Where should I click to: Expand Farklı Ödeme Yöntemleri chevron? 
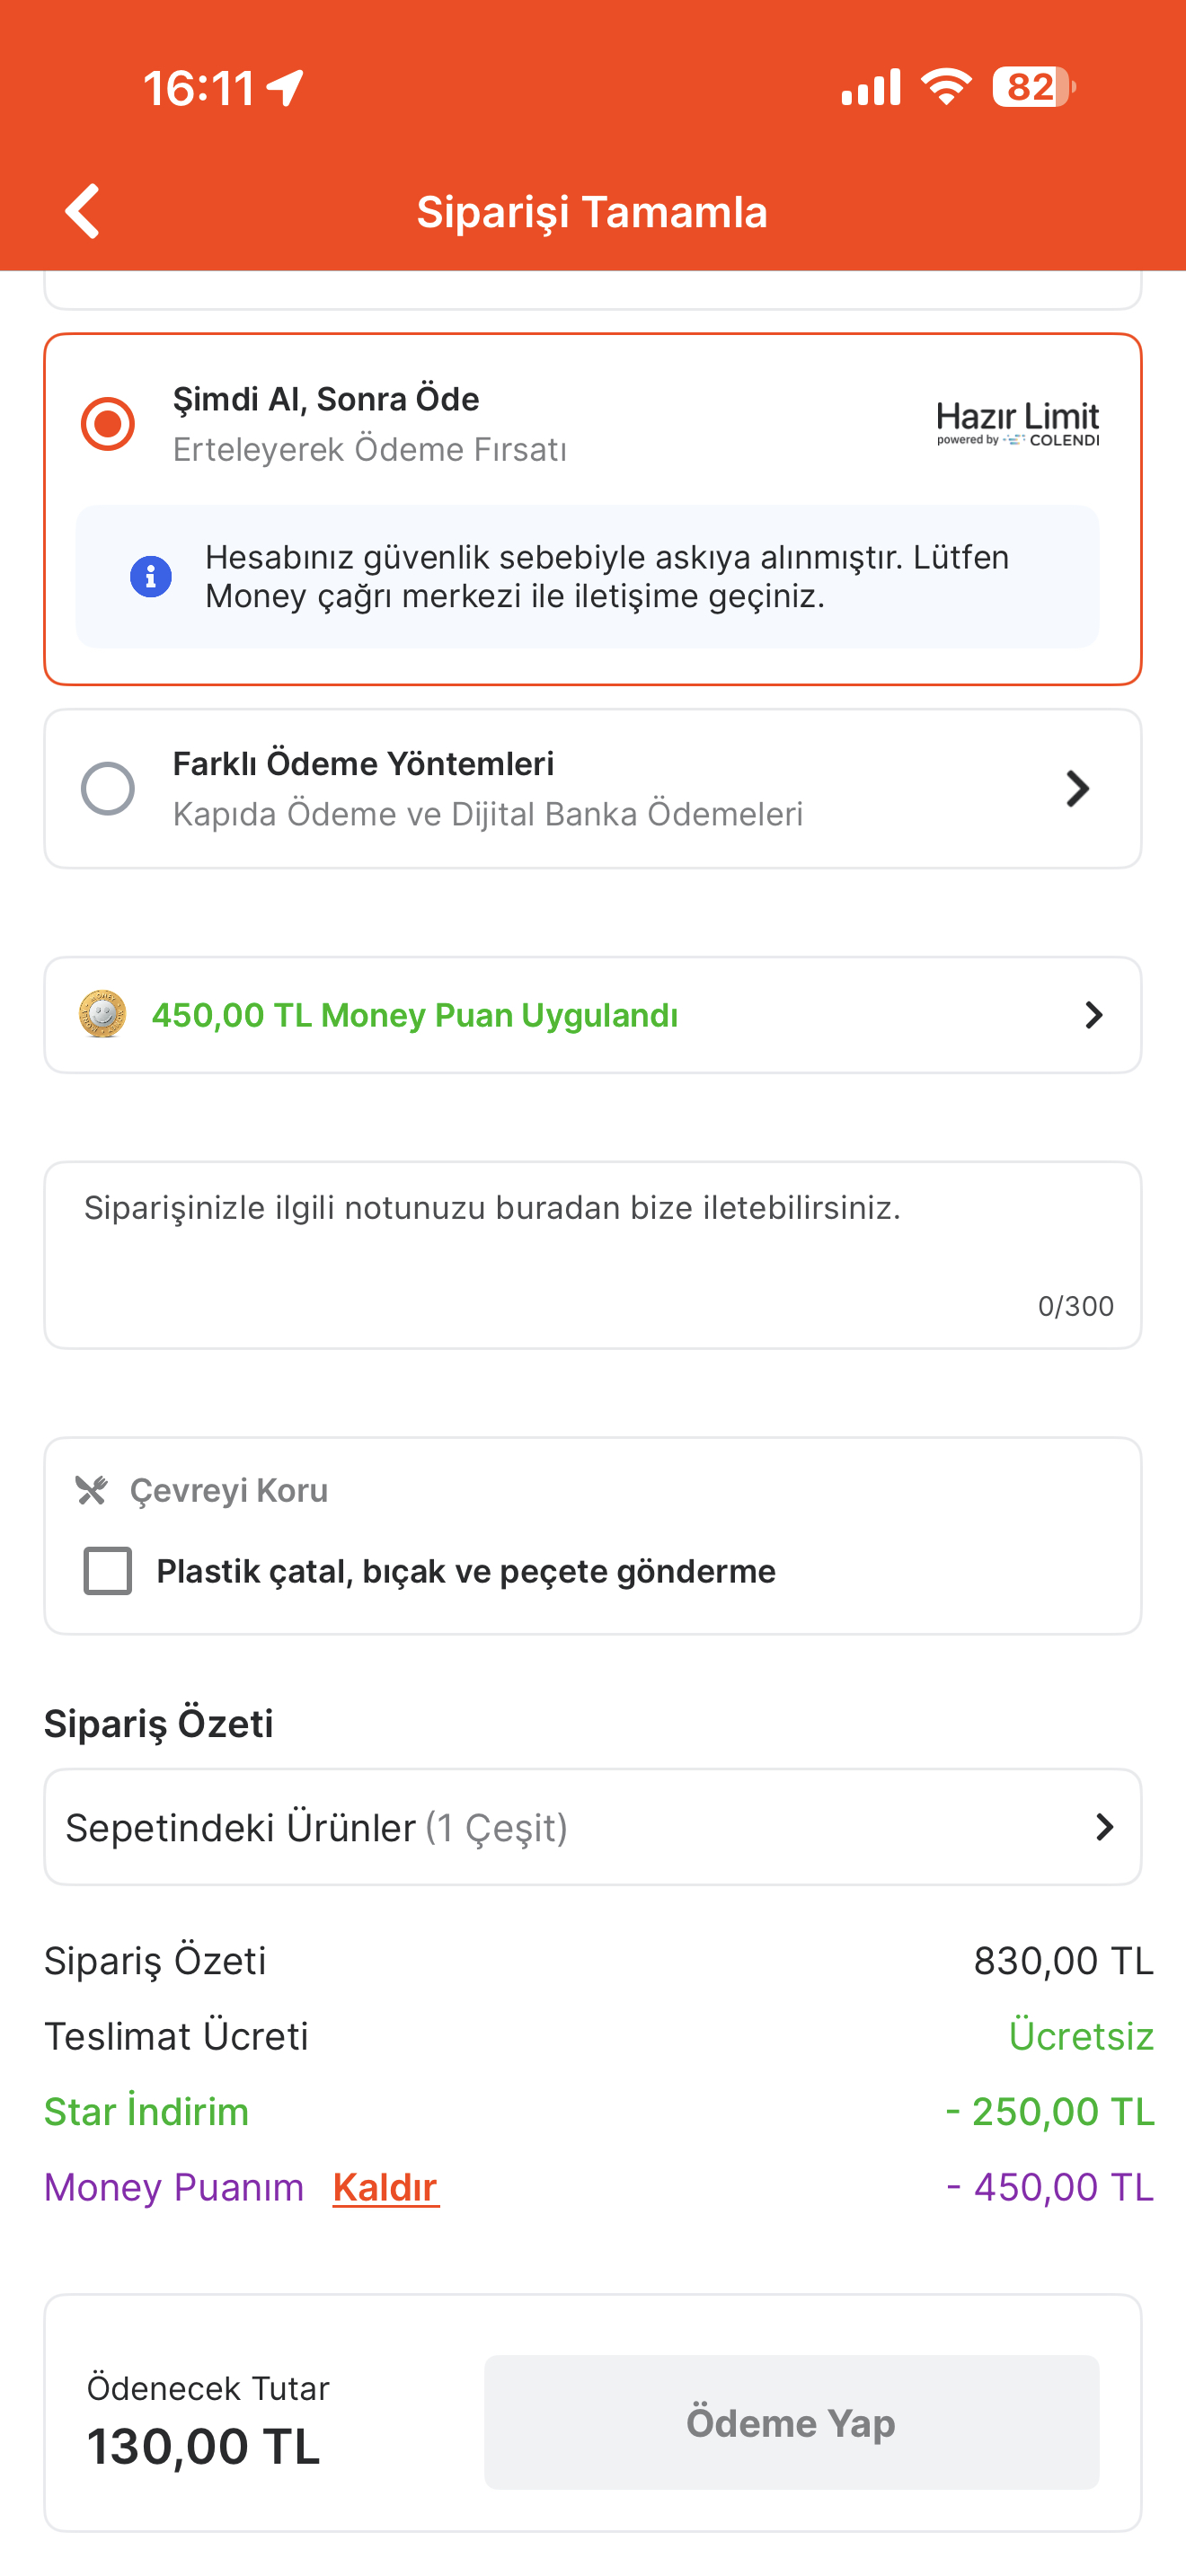click(1077, 788)
